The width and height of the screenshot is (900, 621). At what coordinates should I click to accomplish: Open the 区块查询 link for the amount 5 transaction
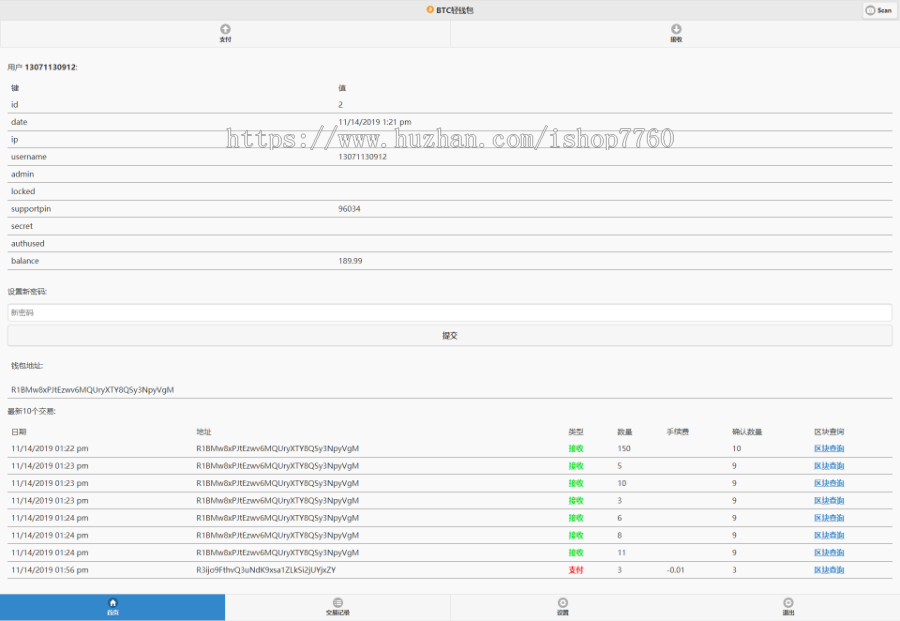829,465
